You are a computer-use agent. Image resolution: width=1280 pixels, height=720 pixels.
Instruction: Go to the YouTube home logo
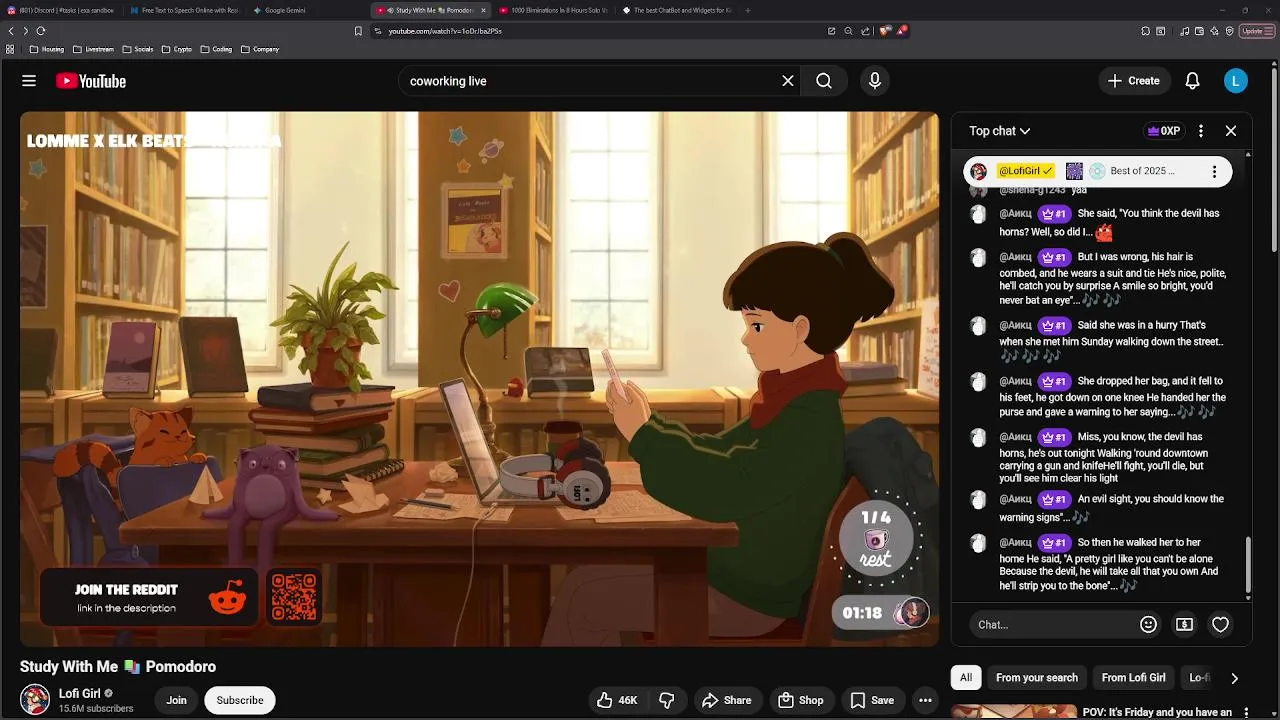[x=91, y=81]
